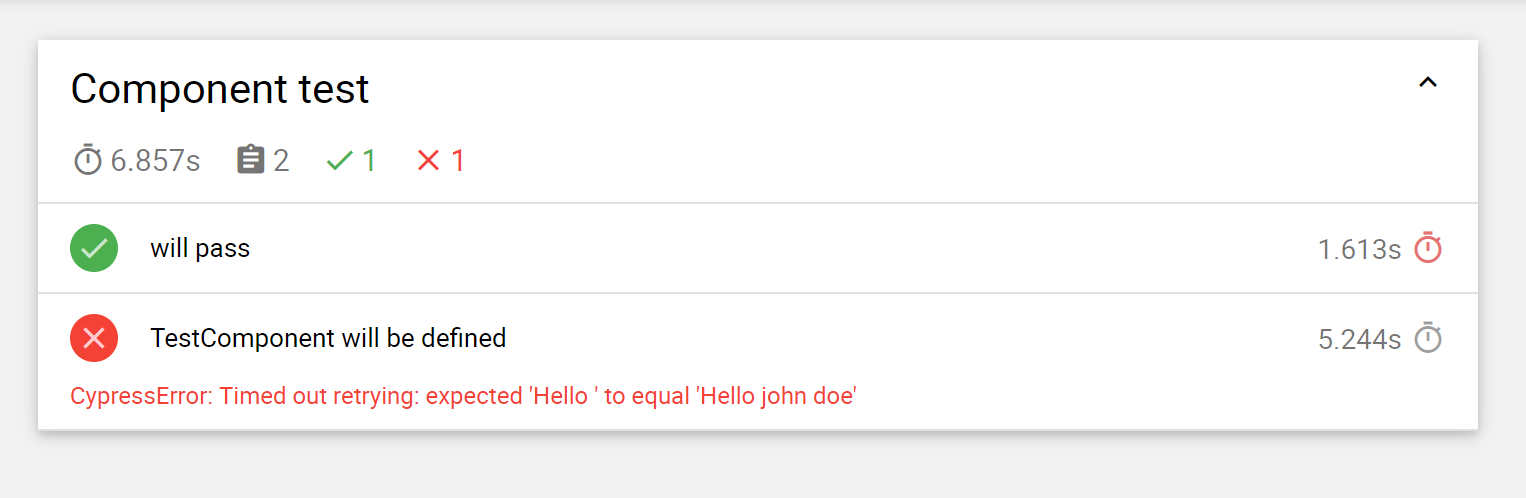Click the green pass circle icon
The height and width of the screenshot is (498, 1526).
[x=94, y=248]
